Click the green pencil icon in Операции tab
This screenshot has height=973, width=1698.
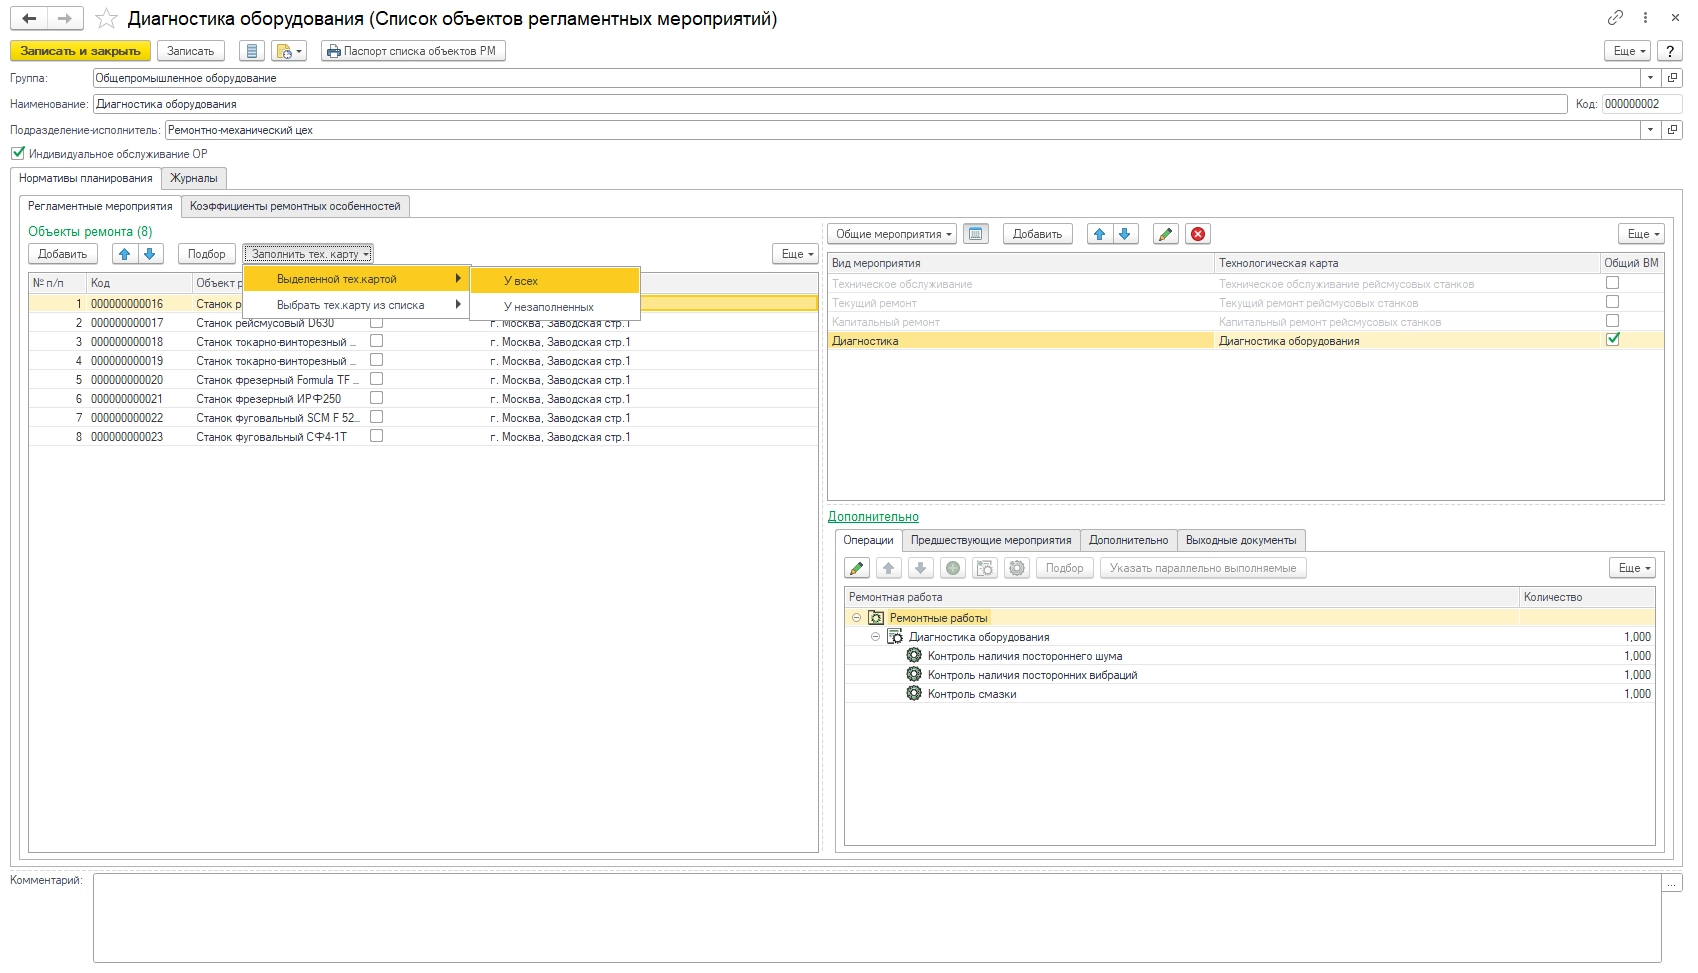tap(857, 568)
